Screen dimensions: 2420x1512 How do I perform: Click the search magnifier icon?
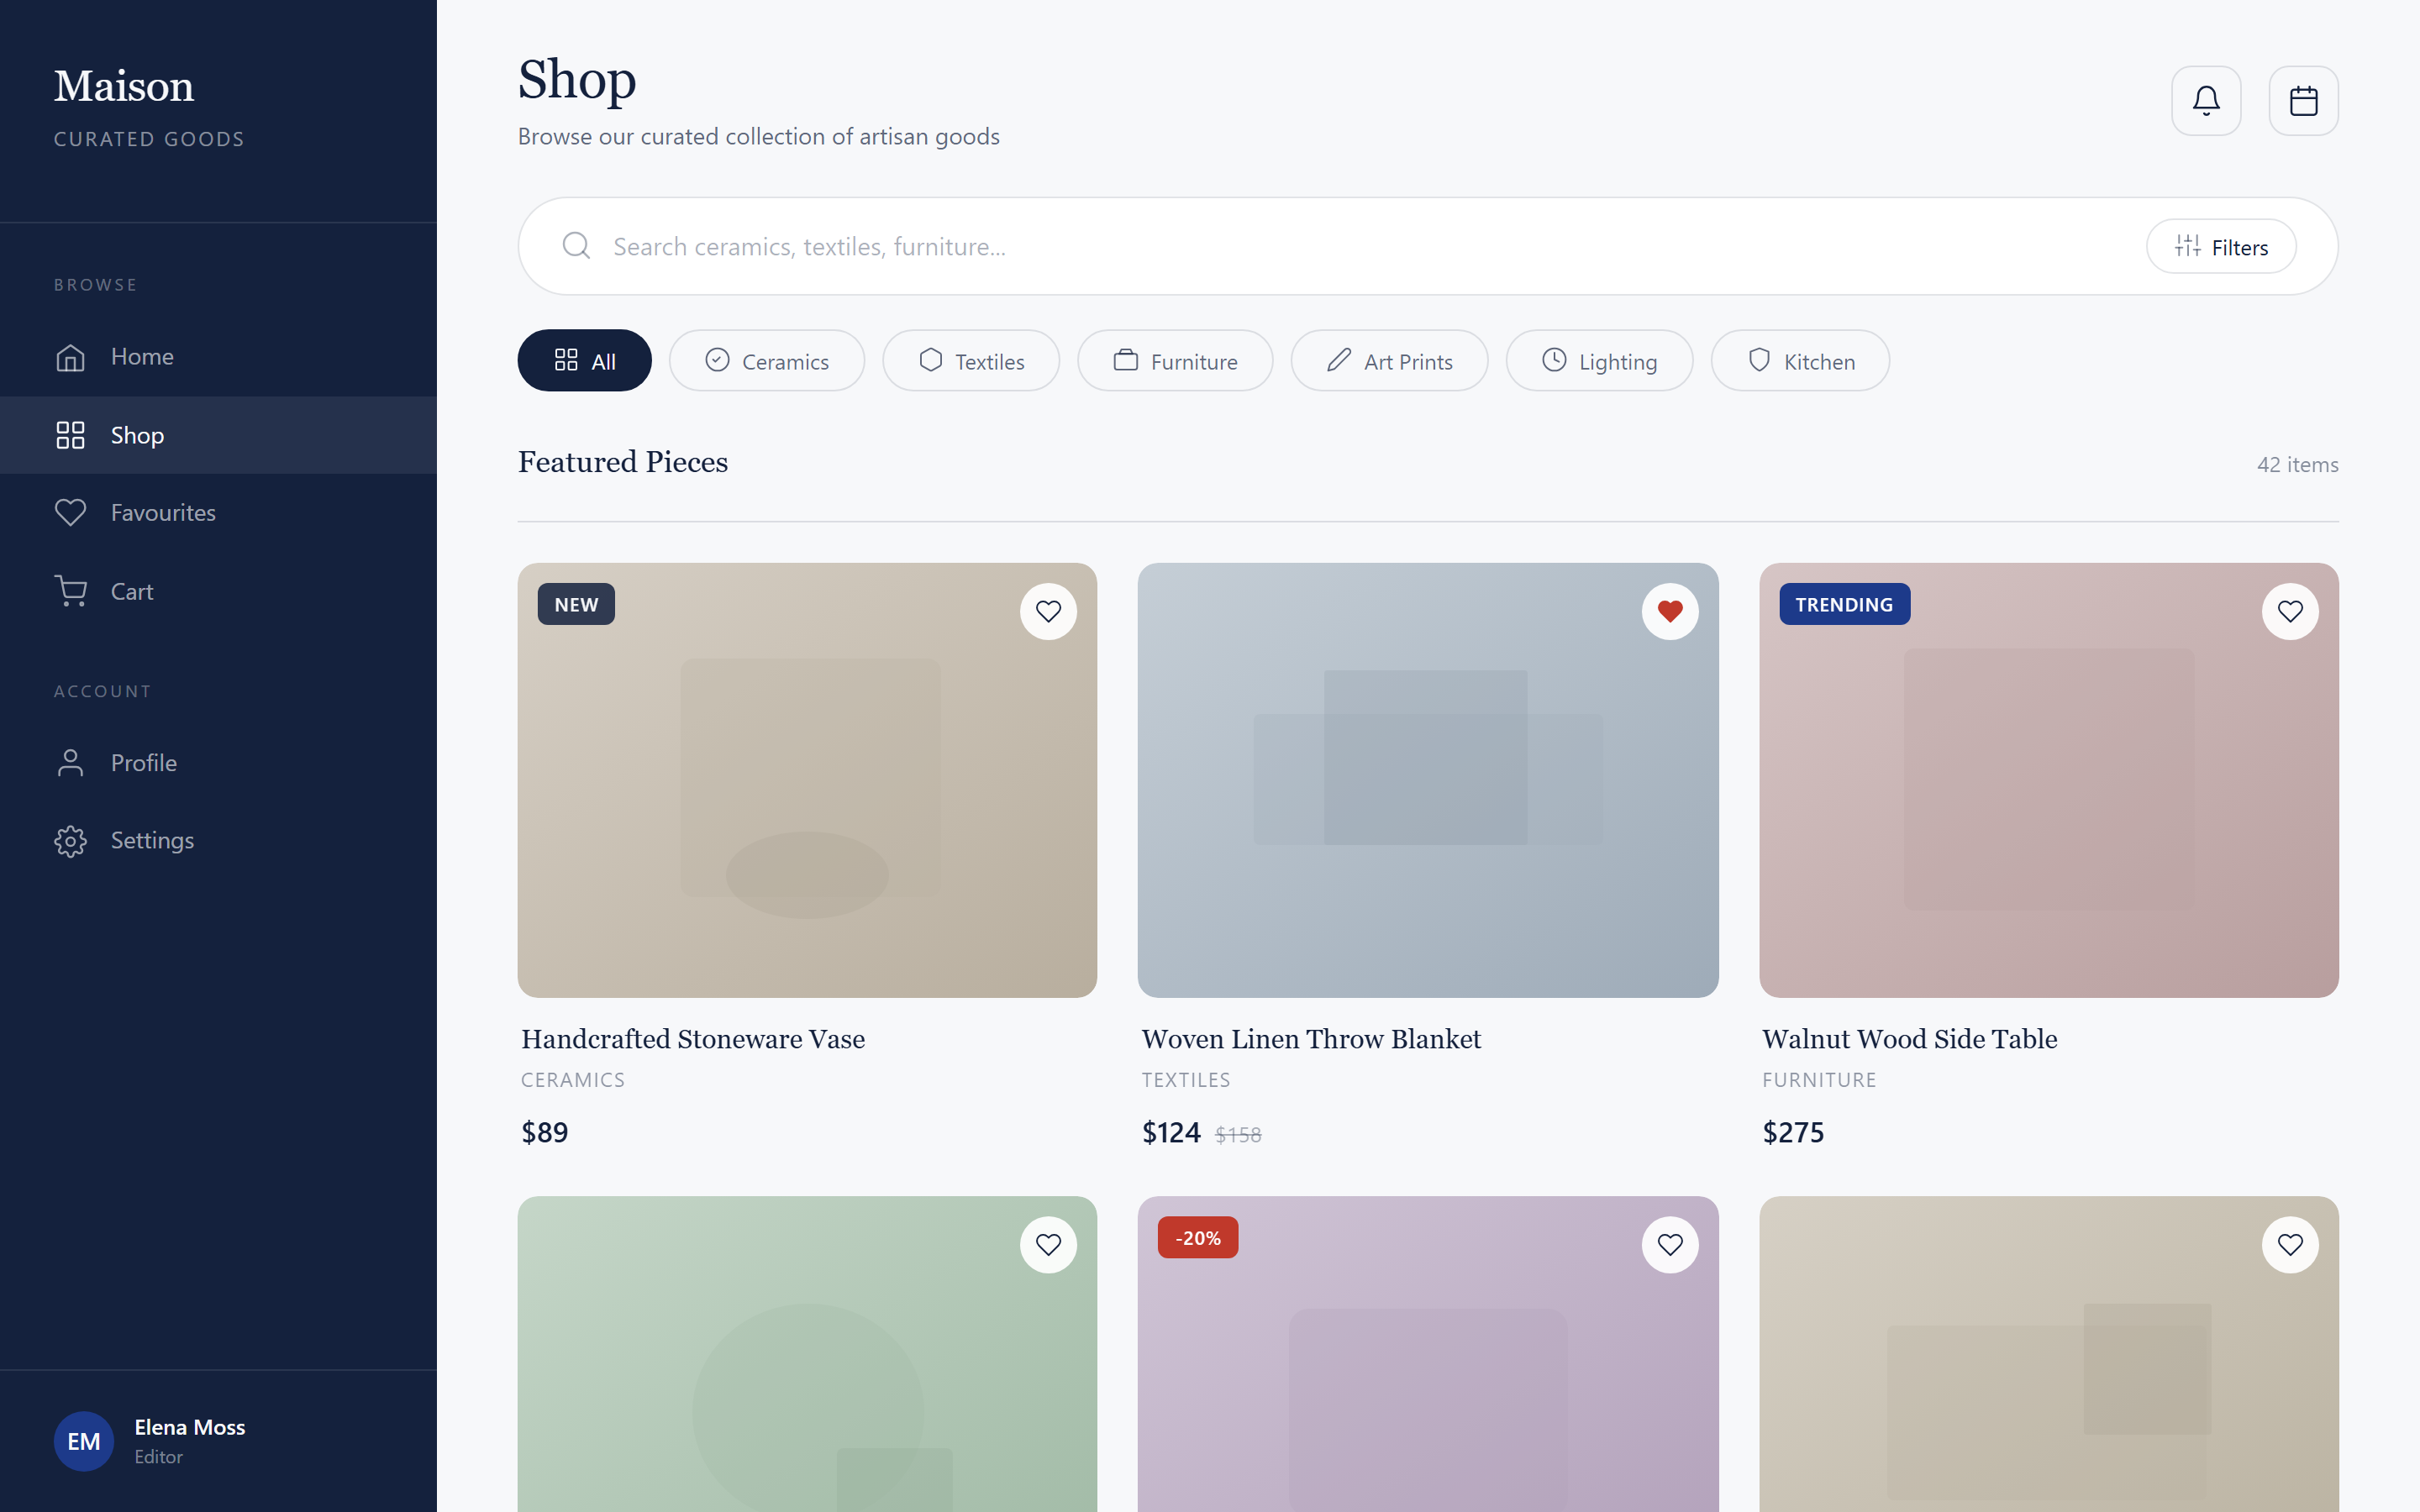tap(576, 246)
